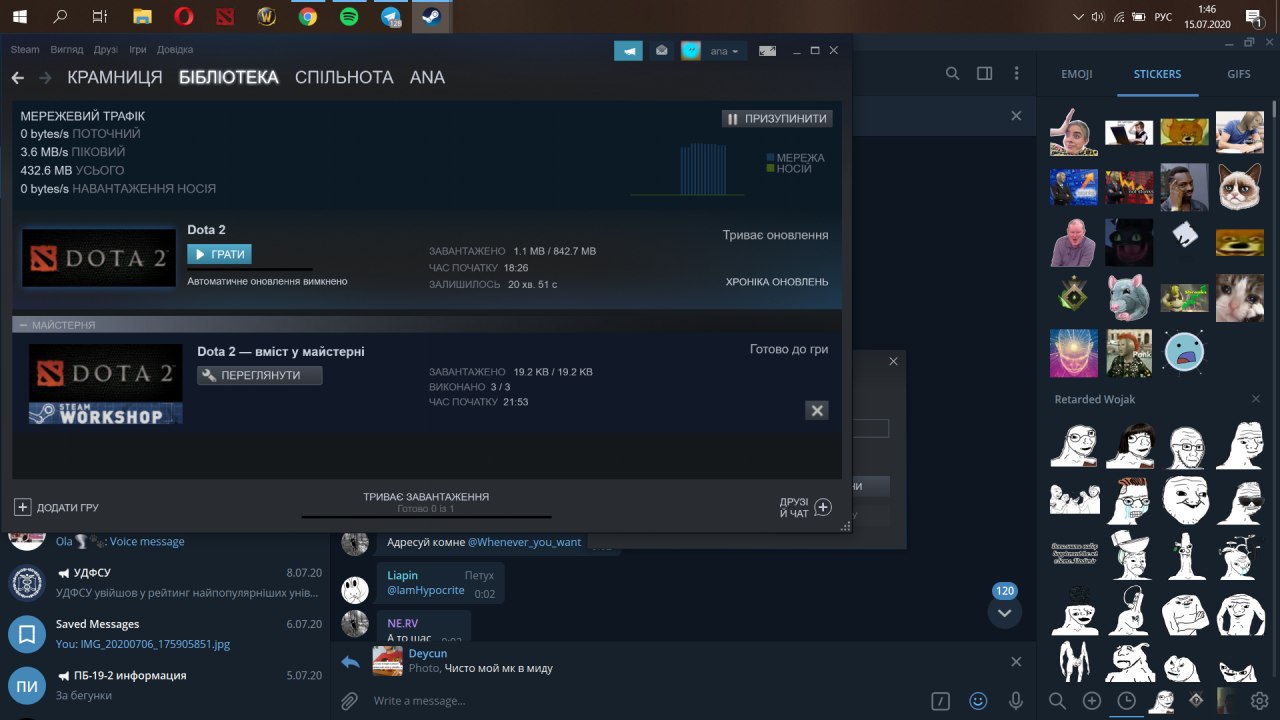This screenshot has width=1280, height=720.
Task: Switch to the STICKERS tab
Action: [x=1157, y=74]
